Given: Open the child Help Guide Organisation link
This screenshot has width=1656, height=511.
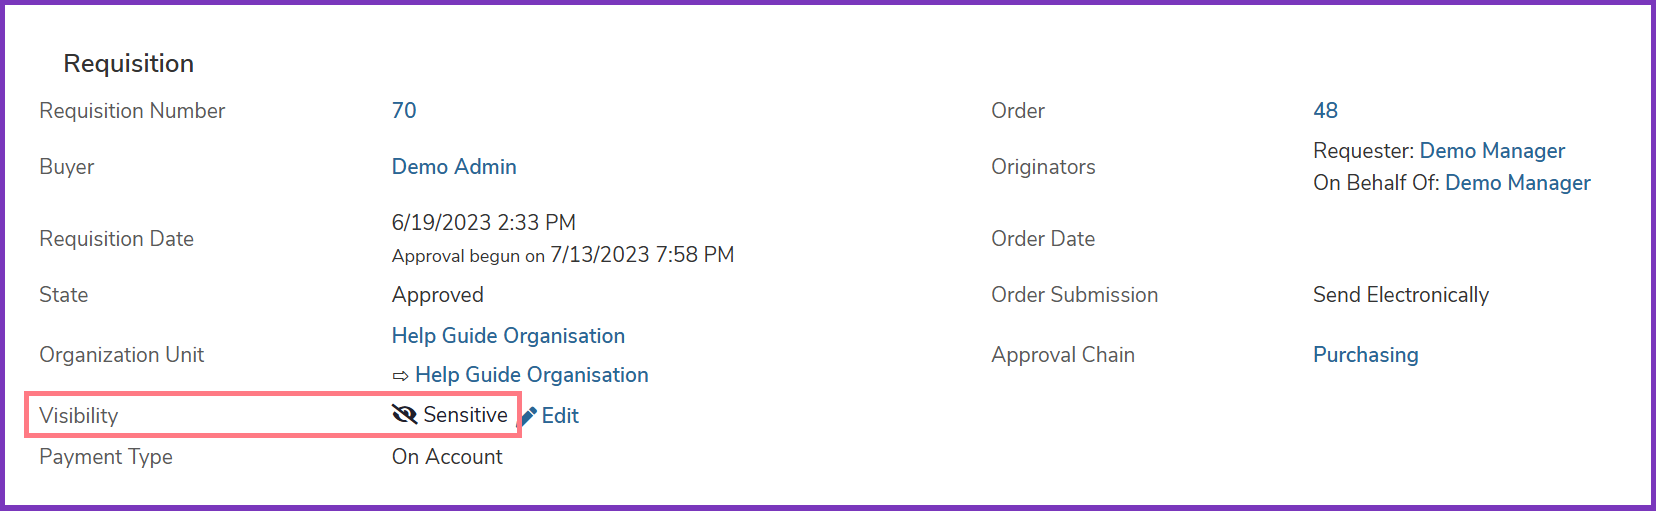Looking at the screenshot, I should tap(532, 375).
